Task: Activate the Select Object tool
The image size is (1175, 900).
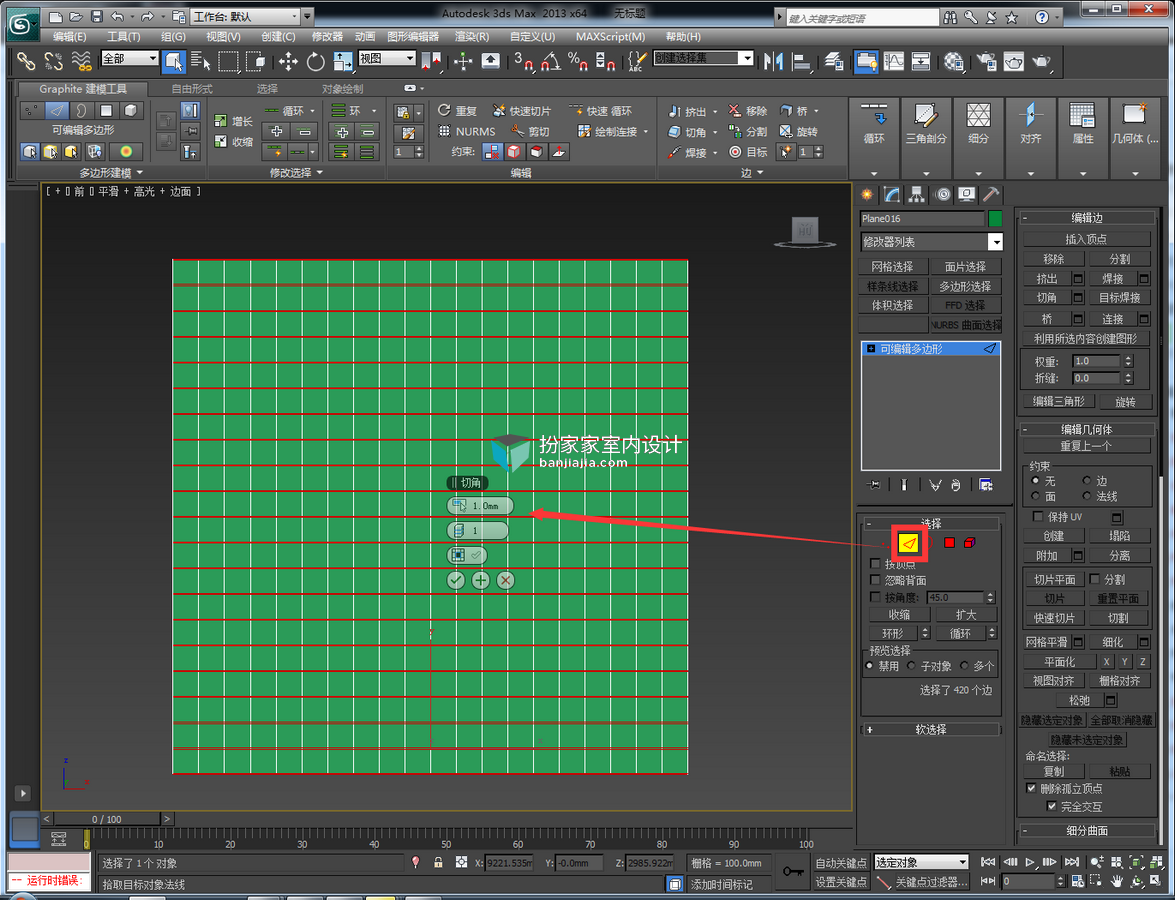Action: (173, 61)
